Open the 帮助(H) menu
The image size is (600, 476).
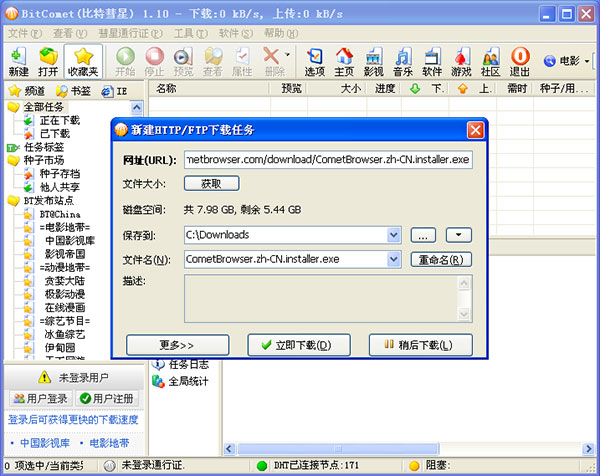click(281, 34)
